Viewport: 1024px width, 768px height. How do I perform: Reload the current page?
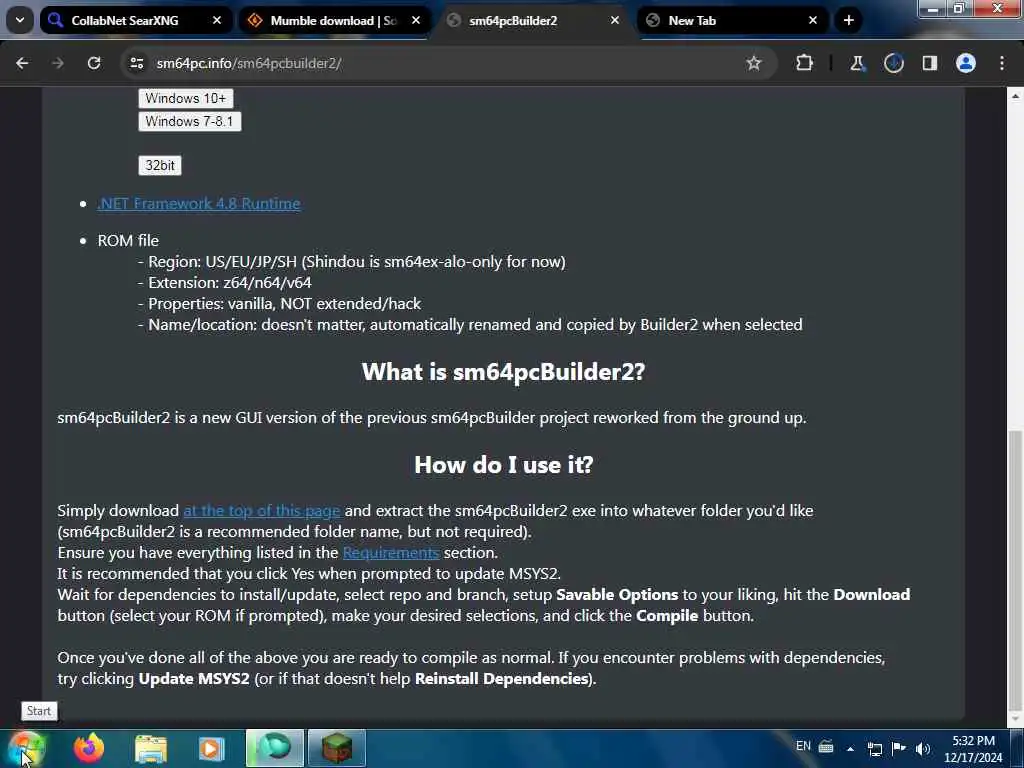(x=94, y=63)
